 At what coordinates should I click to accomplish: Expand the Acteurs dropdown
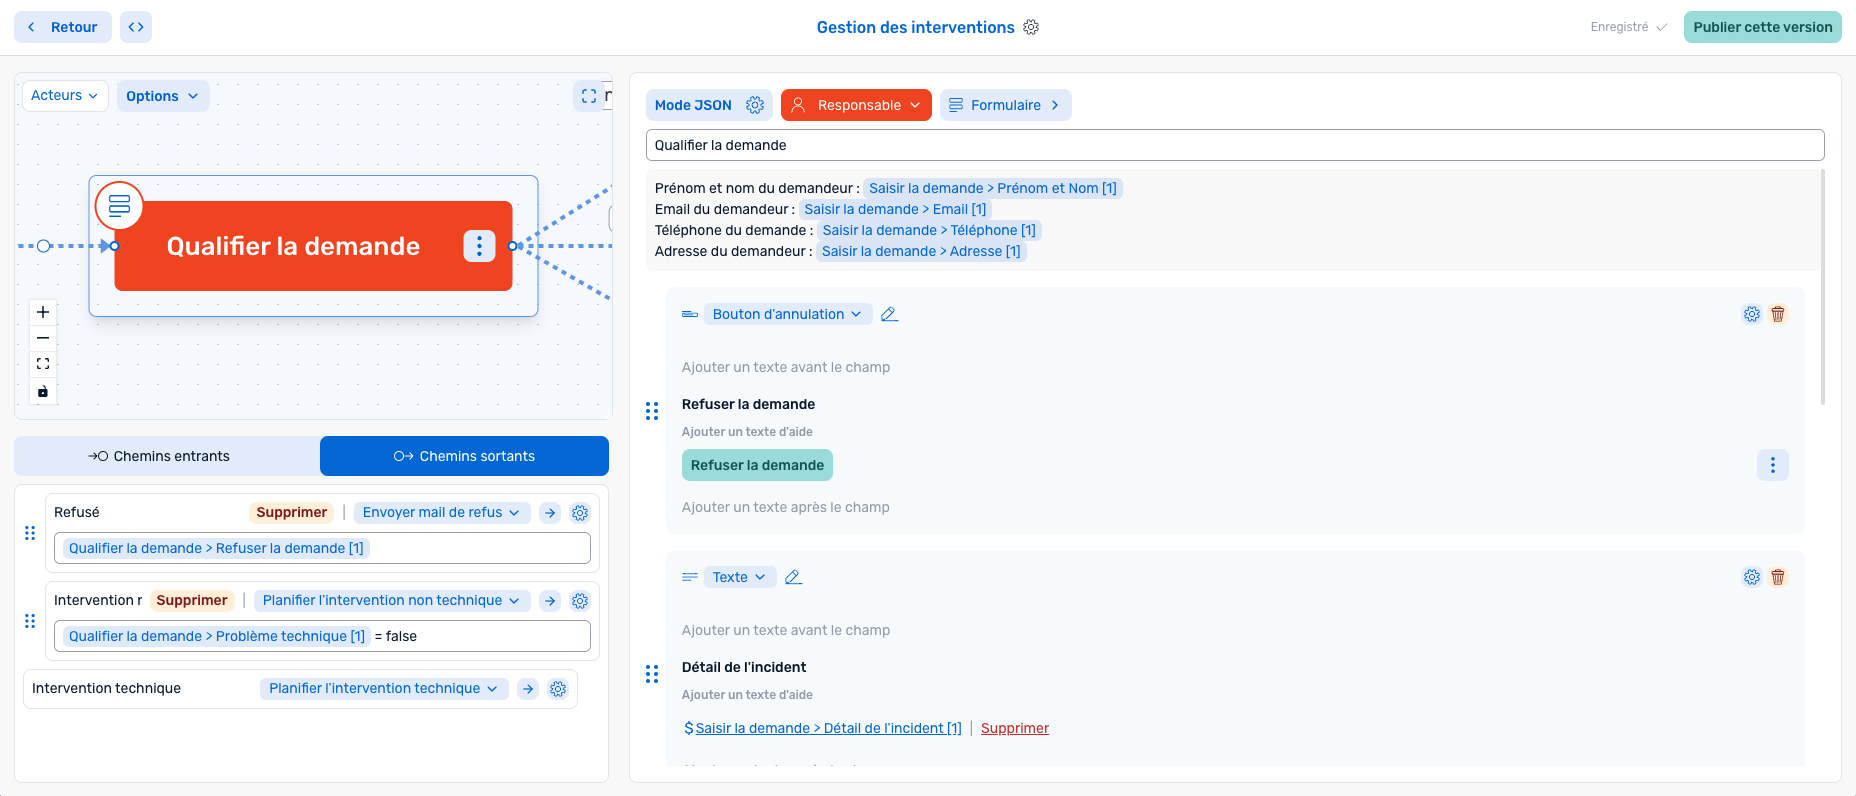(65, 96)
